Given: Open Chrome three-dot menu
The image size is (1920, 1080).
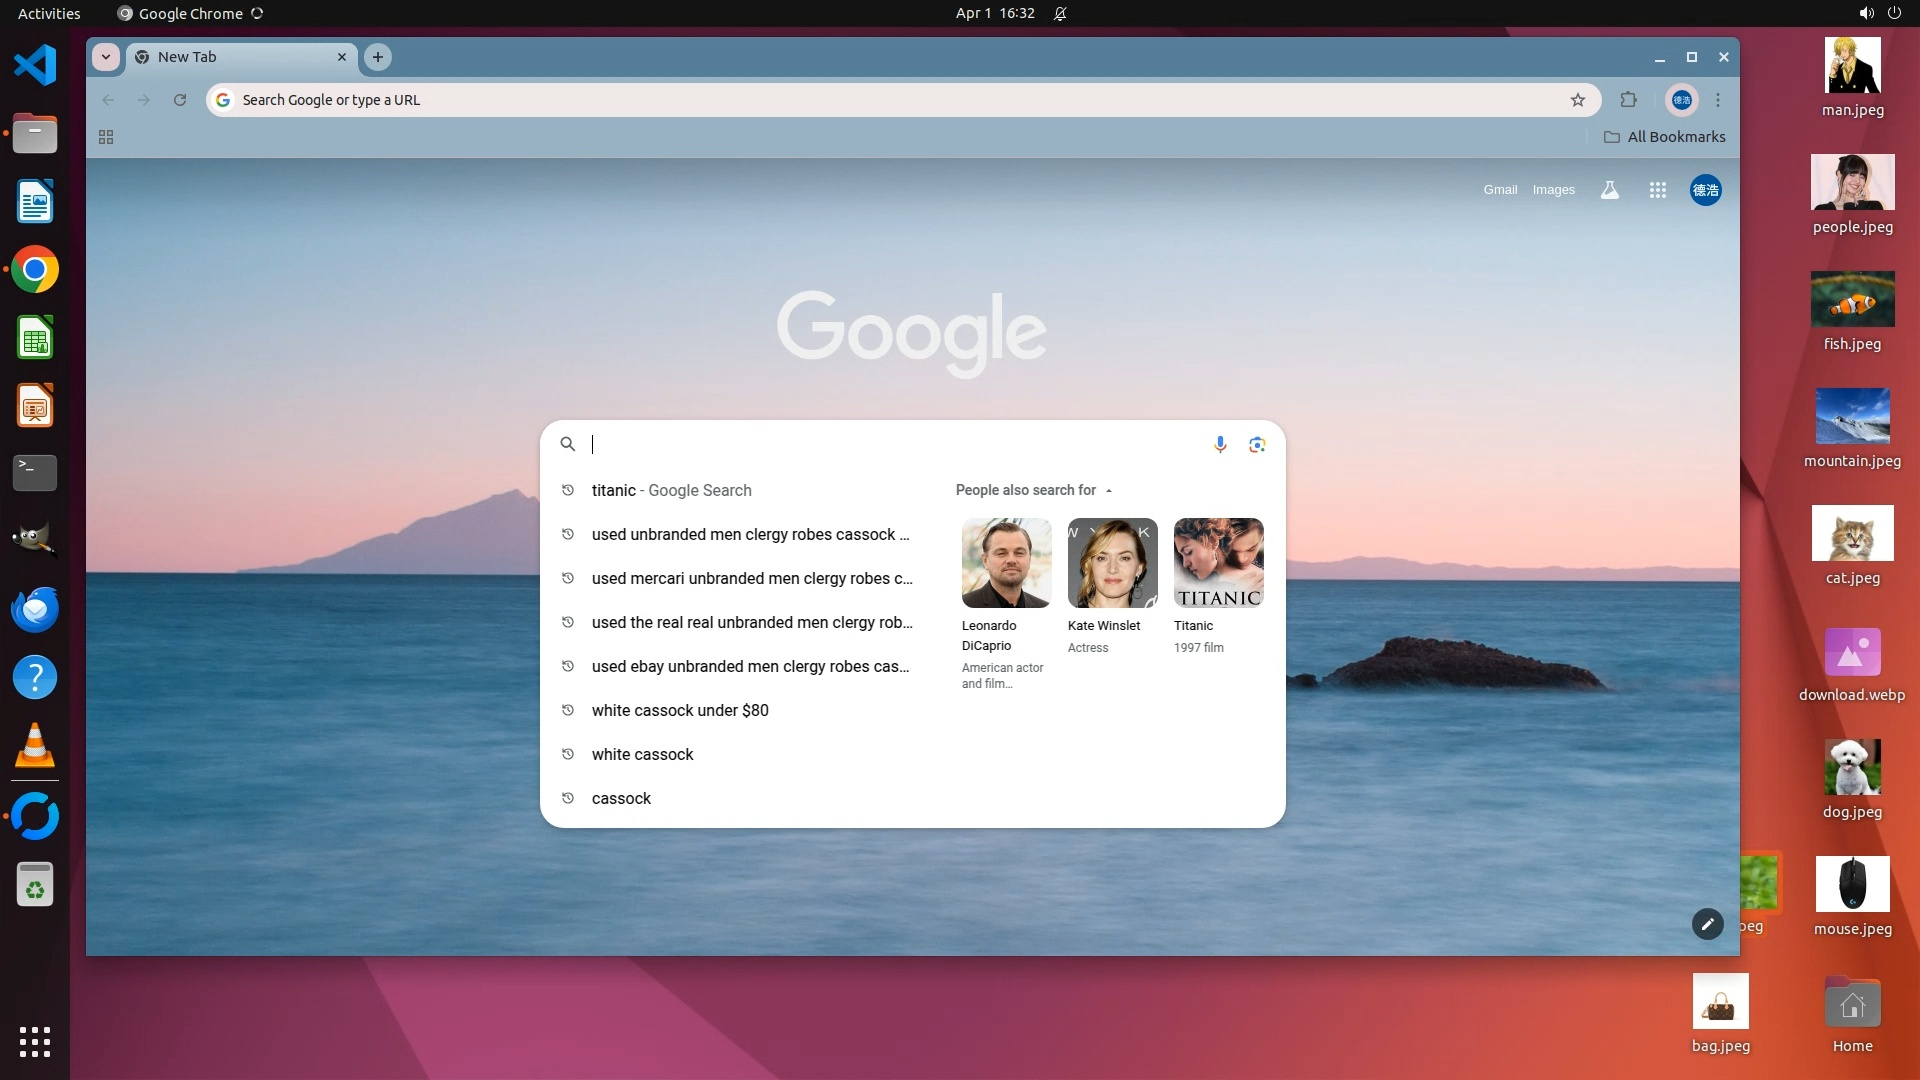Looking at the screenshot, I should coord(1718,100).
